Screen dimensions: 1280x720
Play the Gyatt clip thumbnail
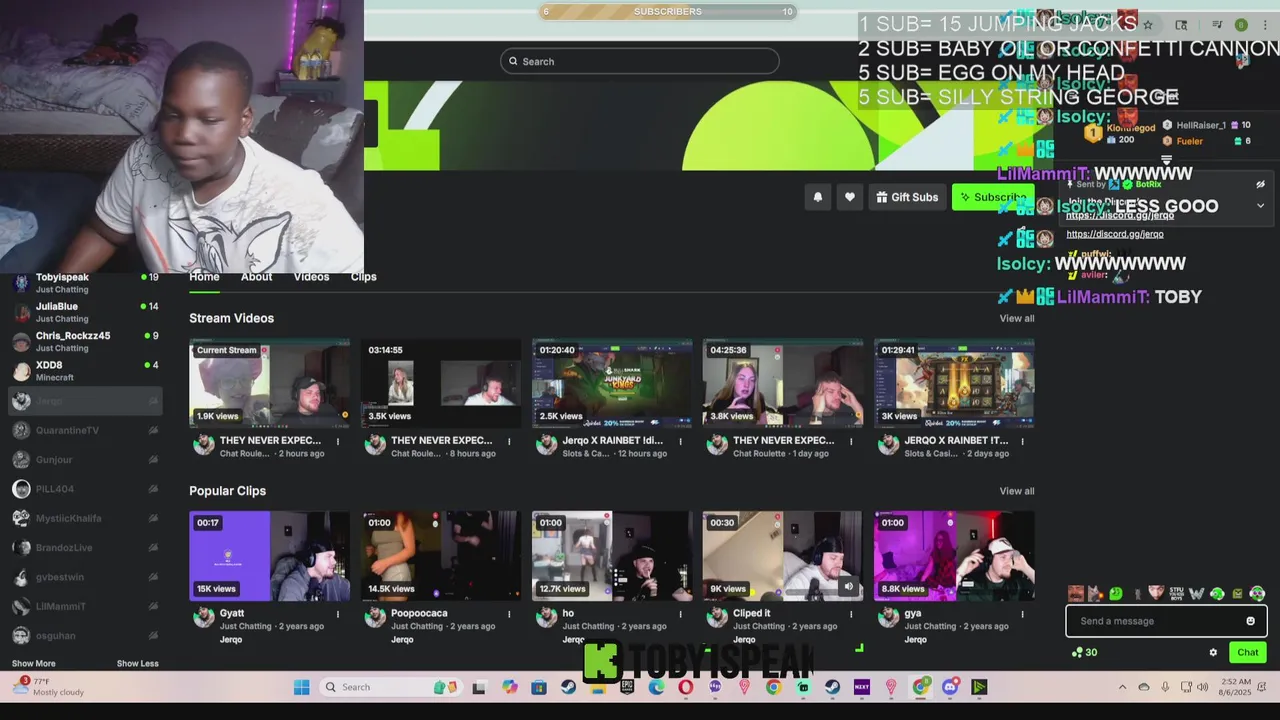point(270,556)
